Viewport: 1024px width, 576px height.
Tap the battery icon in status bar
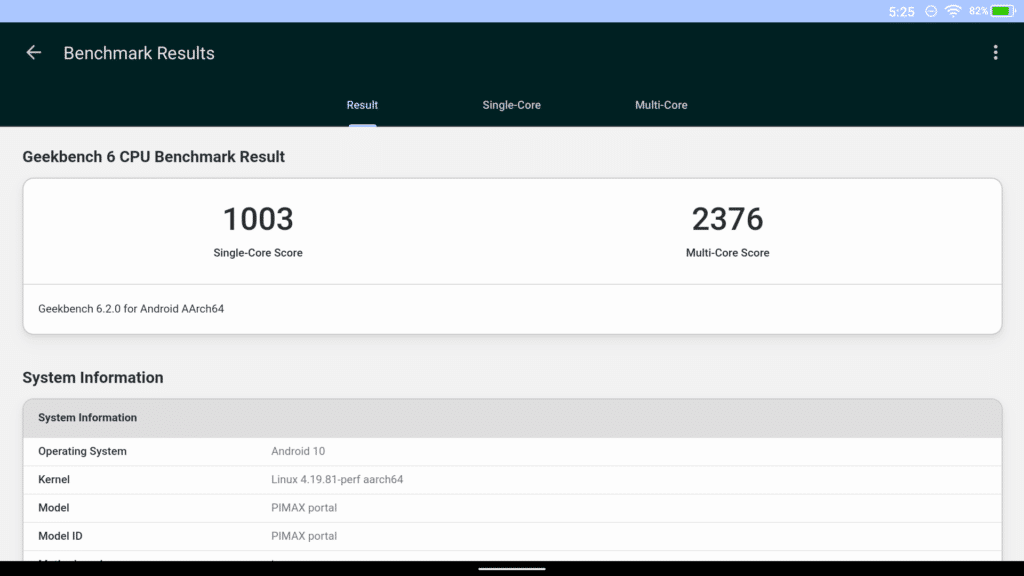[1003, 11]
